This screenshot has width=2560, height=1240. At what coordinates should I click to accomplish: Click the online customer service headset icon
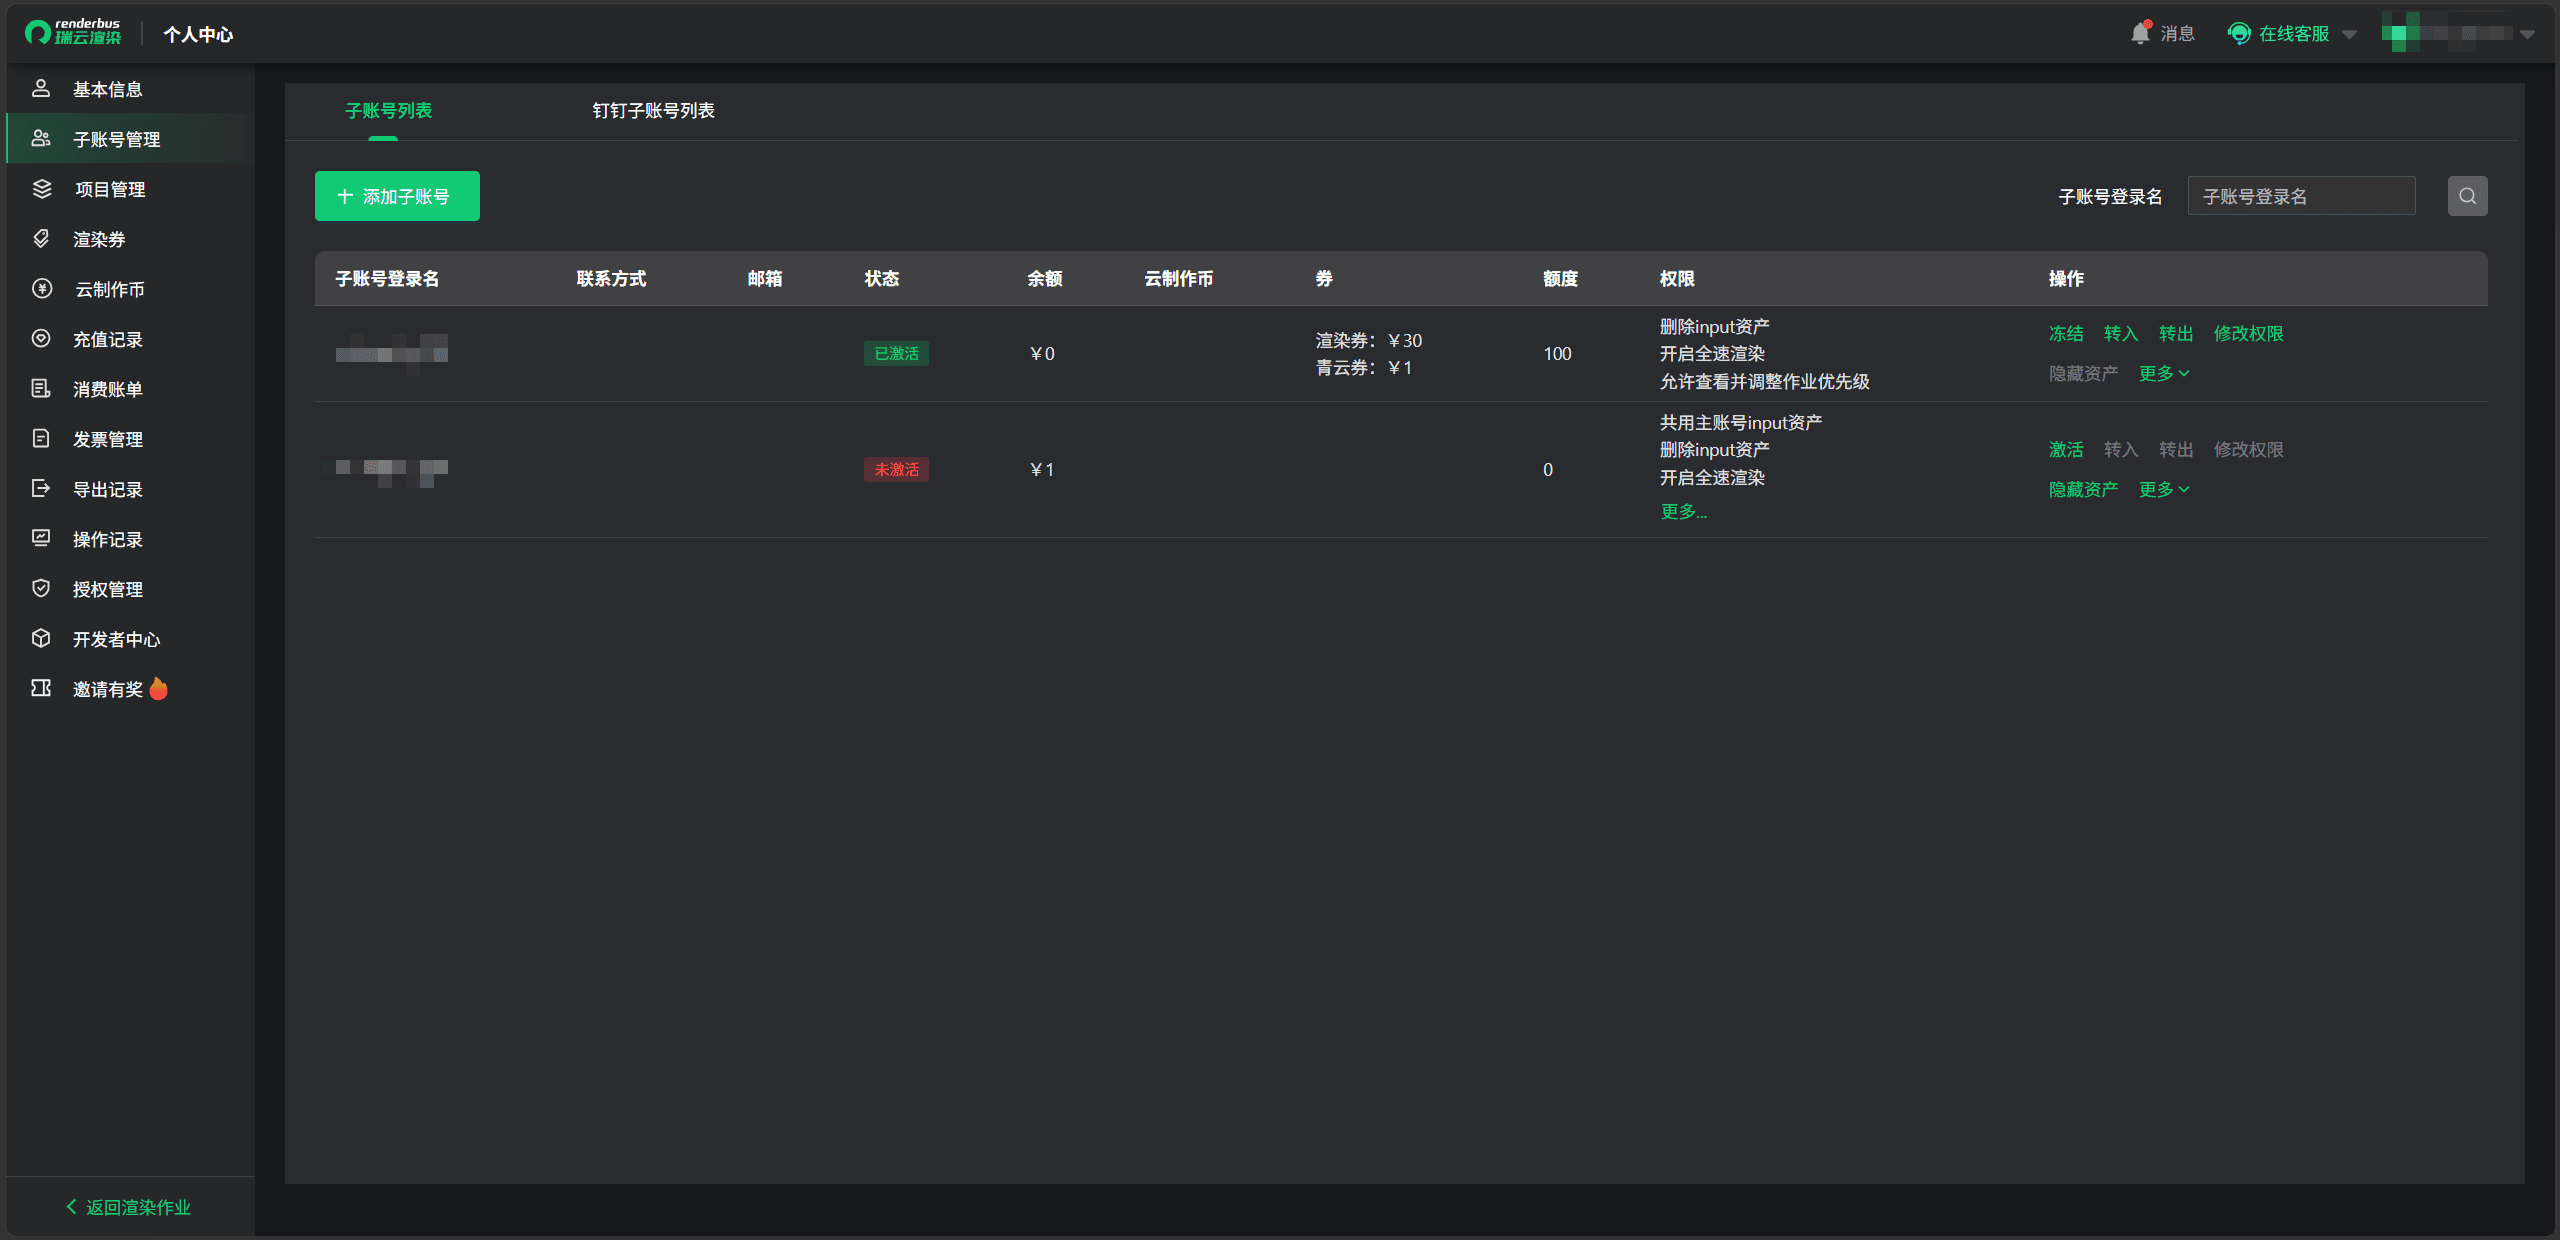2240,33
